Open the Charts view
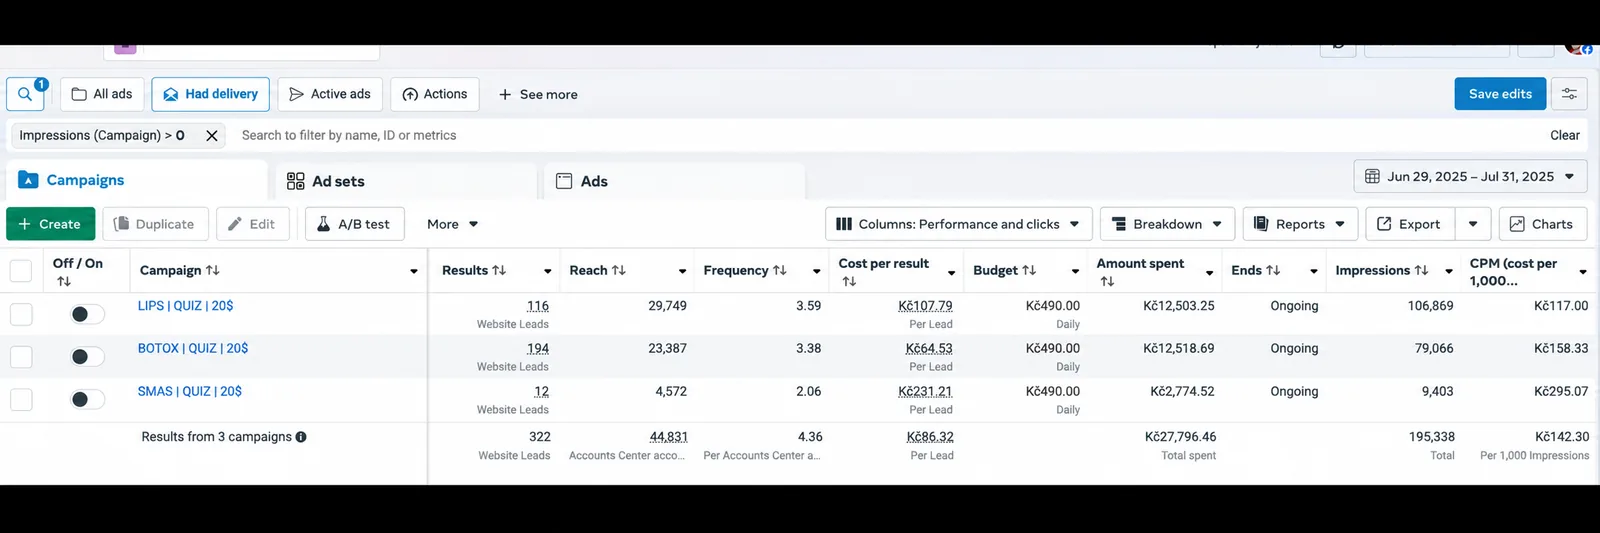Image resolution: width=1600 pixels, height=533 pixels. 1542,224
